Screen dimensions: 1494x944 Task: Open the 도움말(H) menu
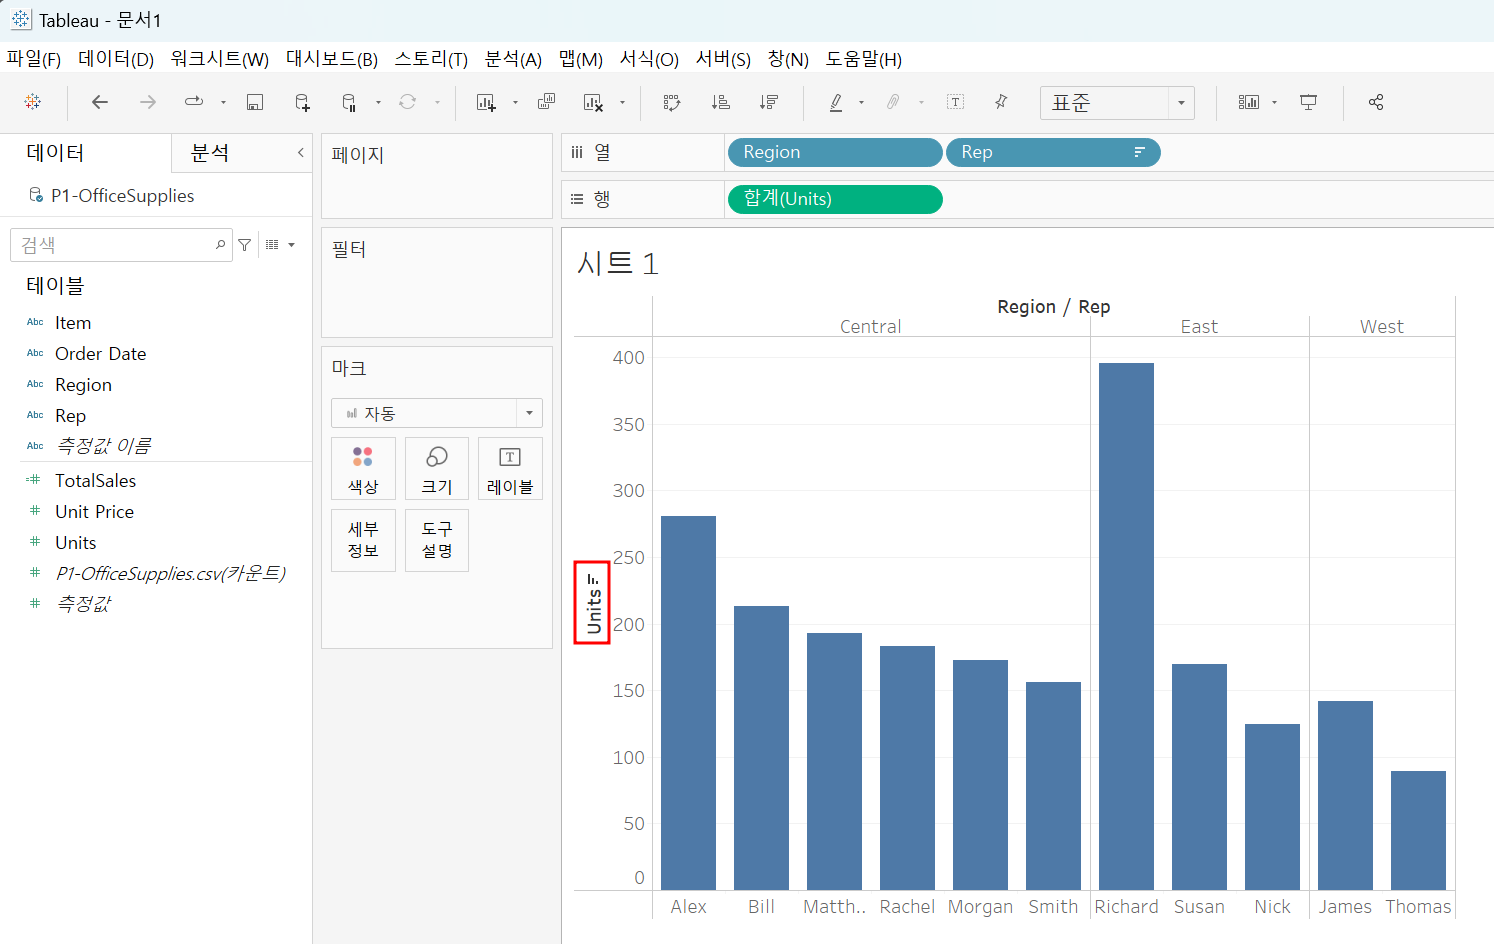pyautogui.click(x=864, y=60)
